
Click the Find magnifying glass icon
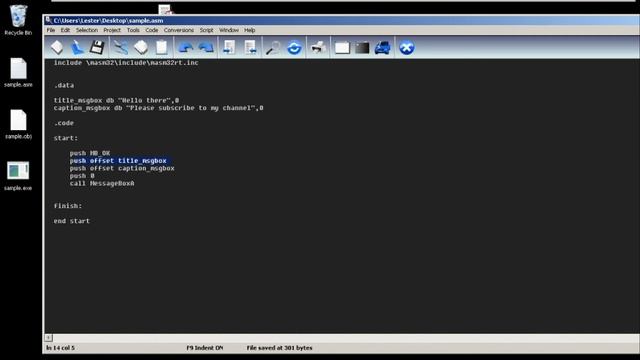273,48
